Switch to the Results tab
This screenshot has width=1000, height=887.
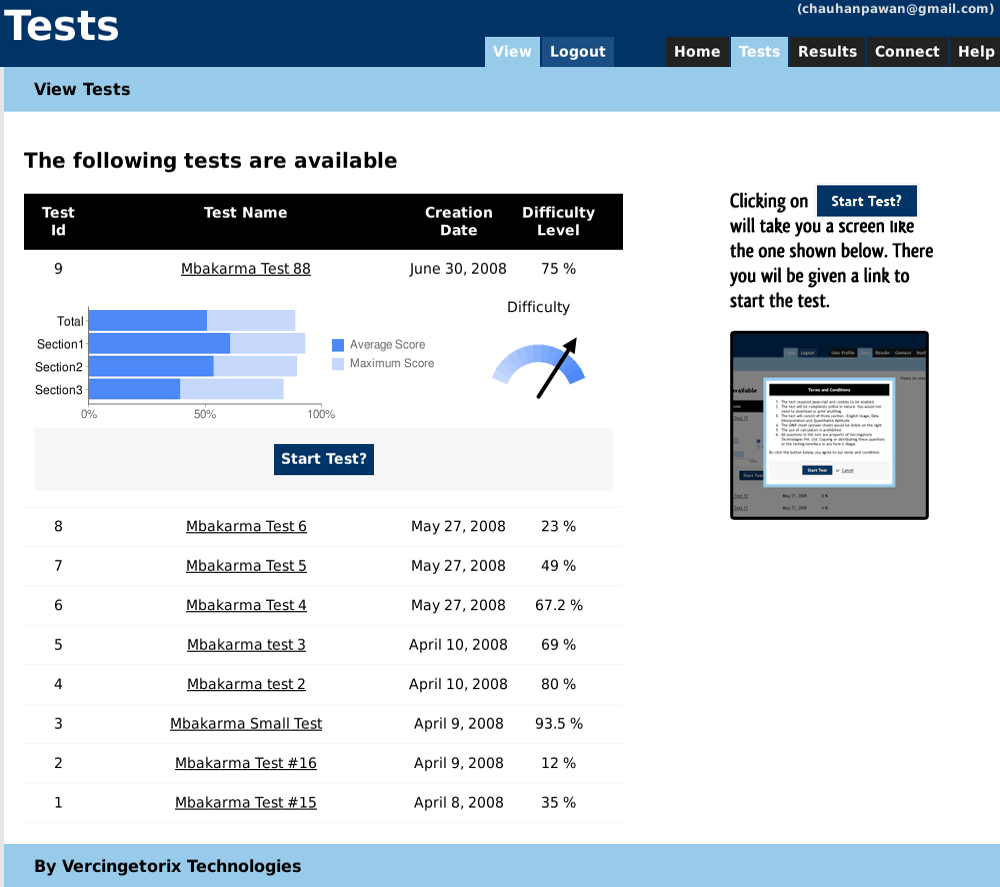click(827, 52)
